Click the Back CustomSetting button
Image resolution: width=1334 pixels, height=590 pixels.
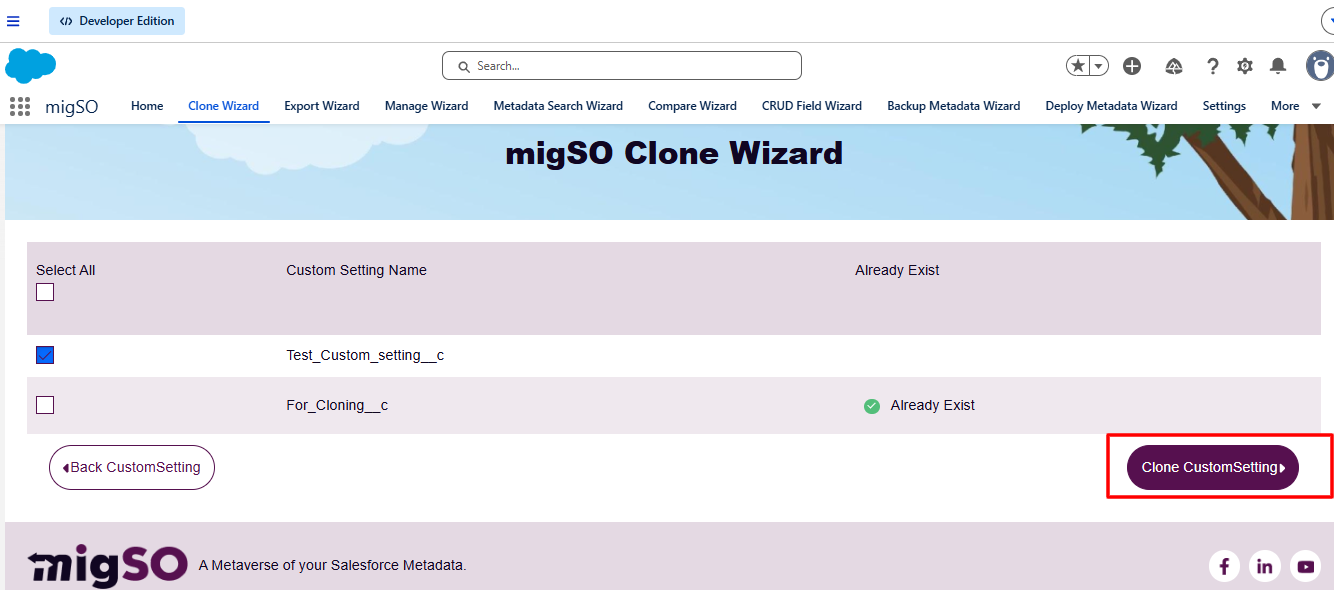(x=132, y=467)
